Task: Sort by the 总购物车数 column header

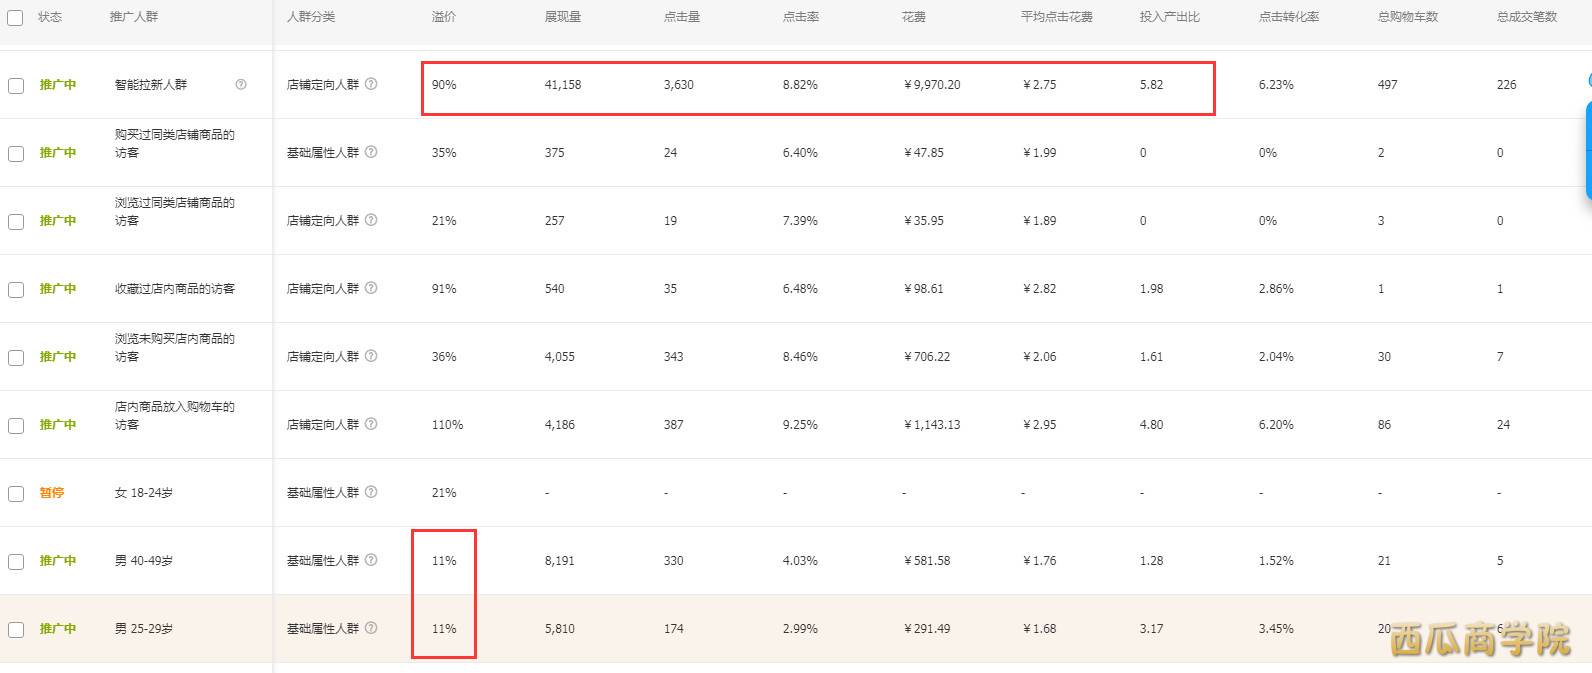Action: coord(1408,17)
